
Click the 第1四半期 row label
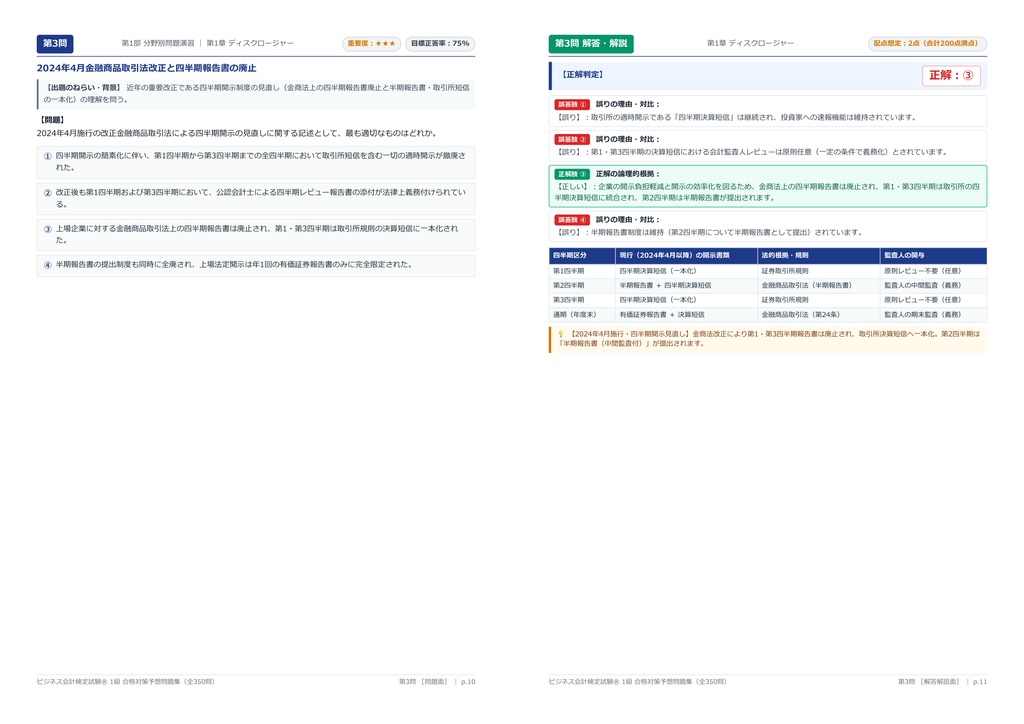pos(569,271)
